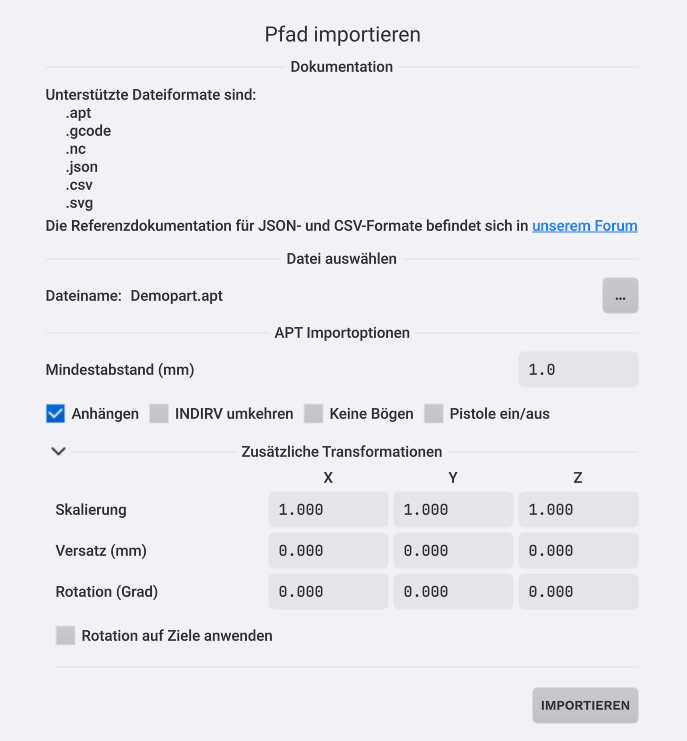
Task: Click the Mindestabstand (mm) input field
Action: tap(578, 370)
